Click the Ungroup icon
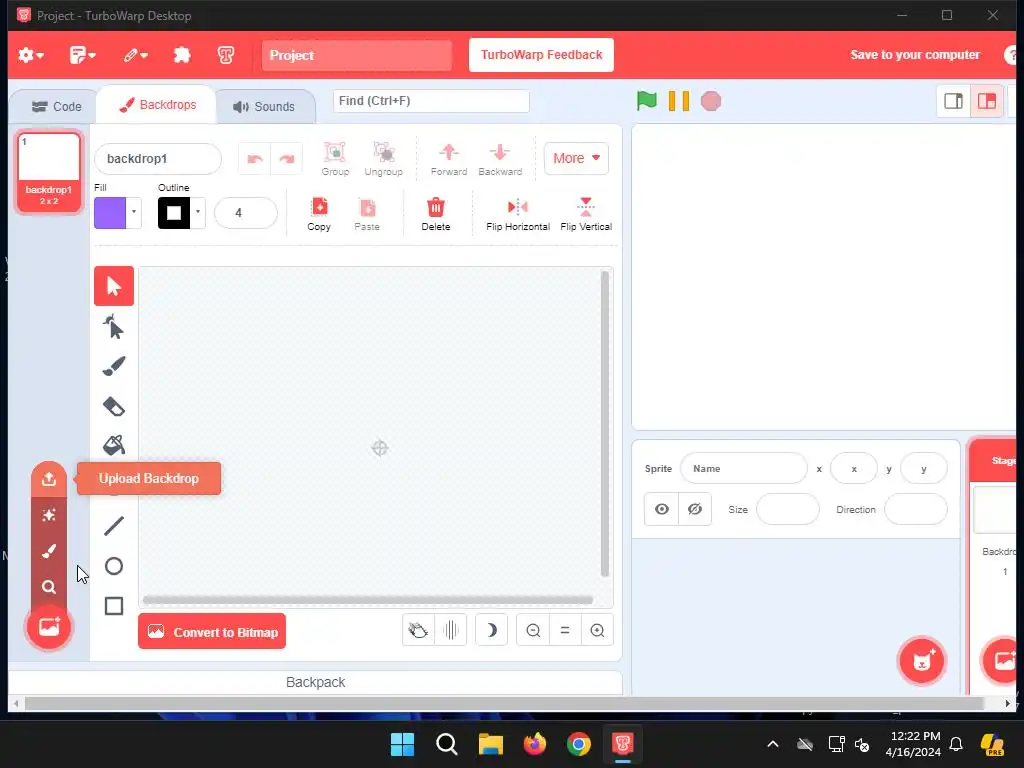The height and width of the screenshot is (768, 1024). click(x=383, y=159)
